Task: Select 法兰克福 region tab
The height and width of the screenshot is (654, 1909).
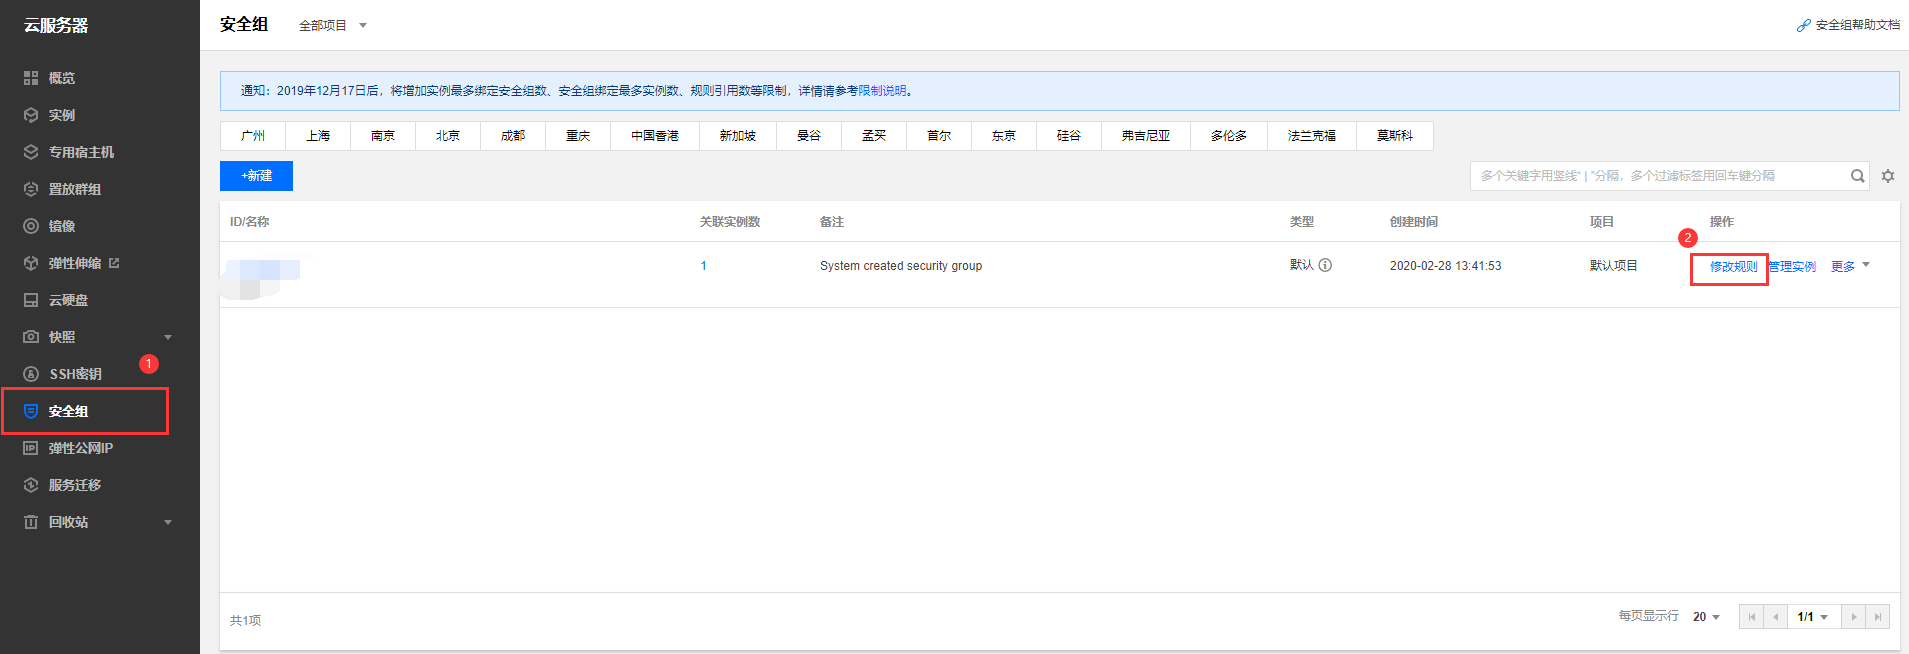Action: pyautogui.click(x=1312, y=136)
